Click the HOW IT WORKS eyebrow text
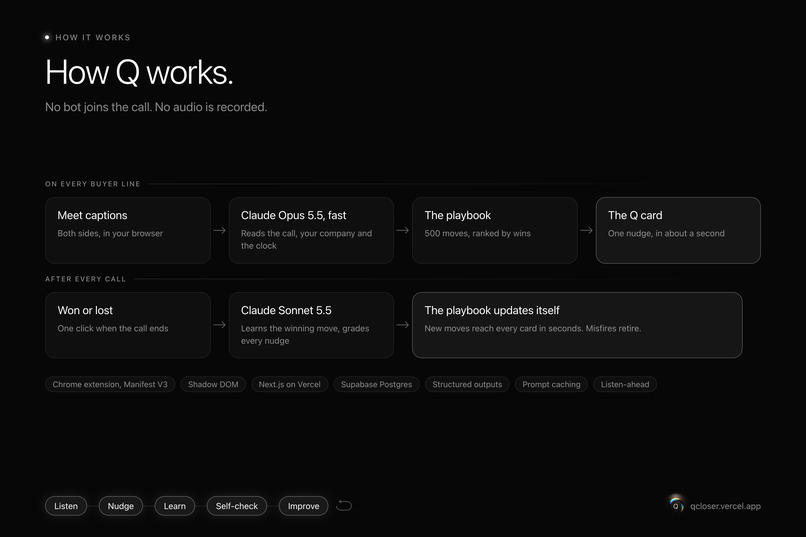Image resolution: width=806 pixels, height=537 pixels. [x=93, y=38]
